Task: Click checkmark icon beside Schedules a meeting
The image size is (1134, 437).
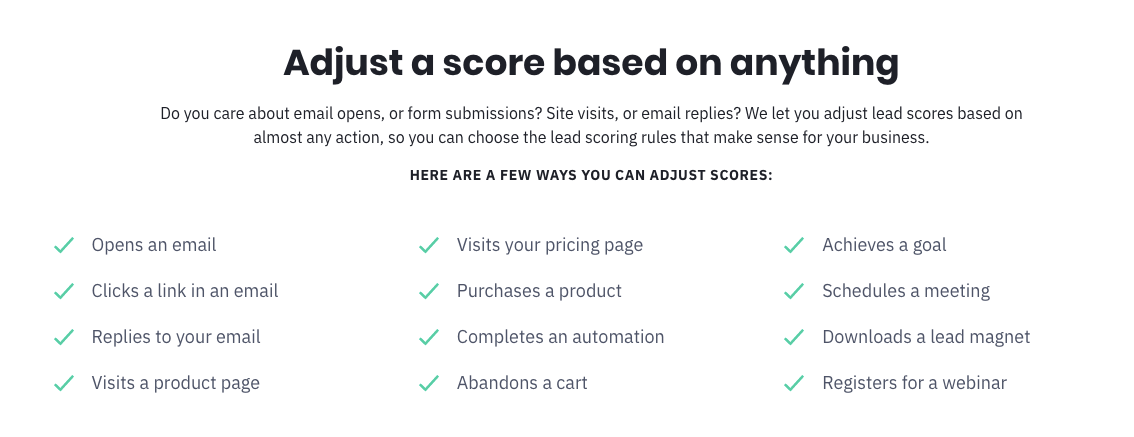Action: 794,291
